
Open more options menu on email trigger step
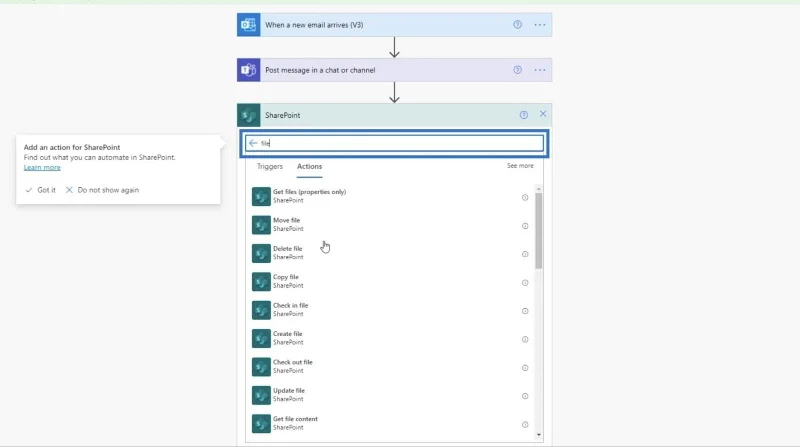(540, 24)
